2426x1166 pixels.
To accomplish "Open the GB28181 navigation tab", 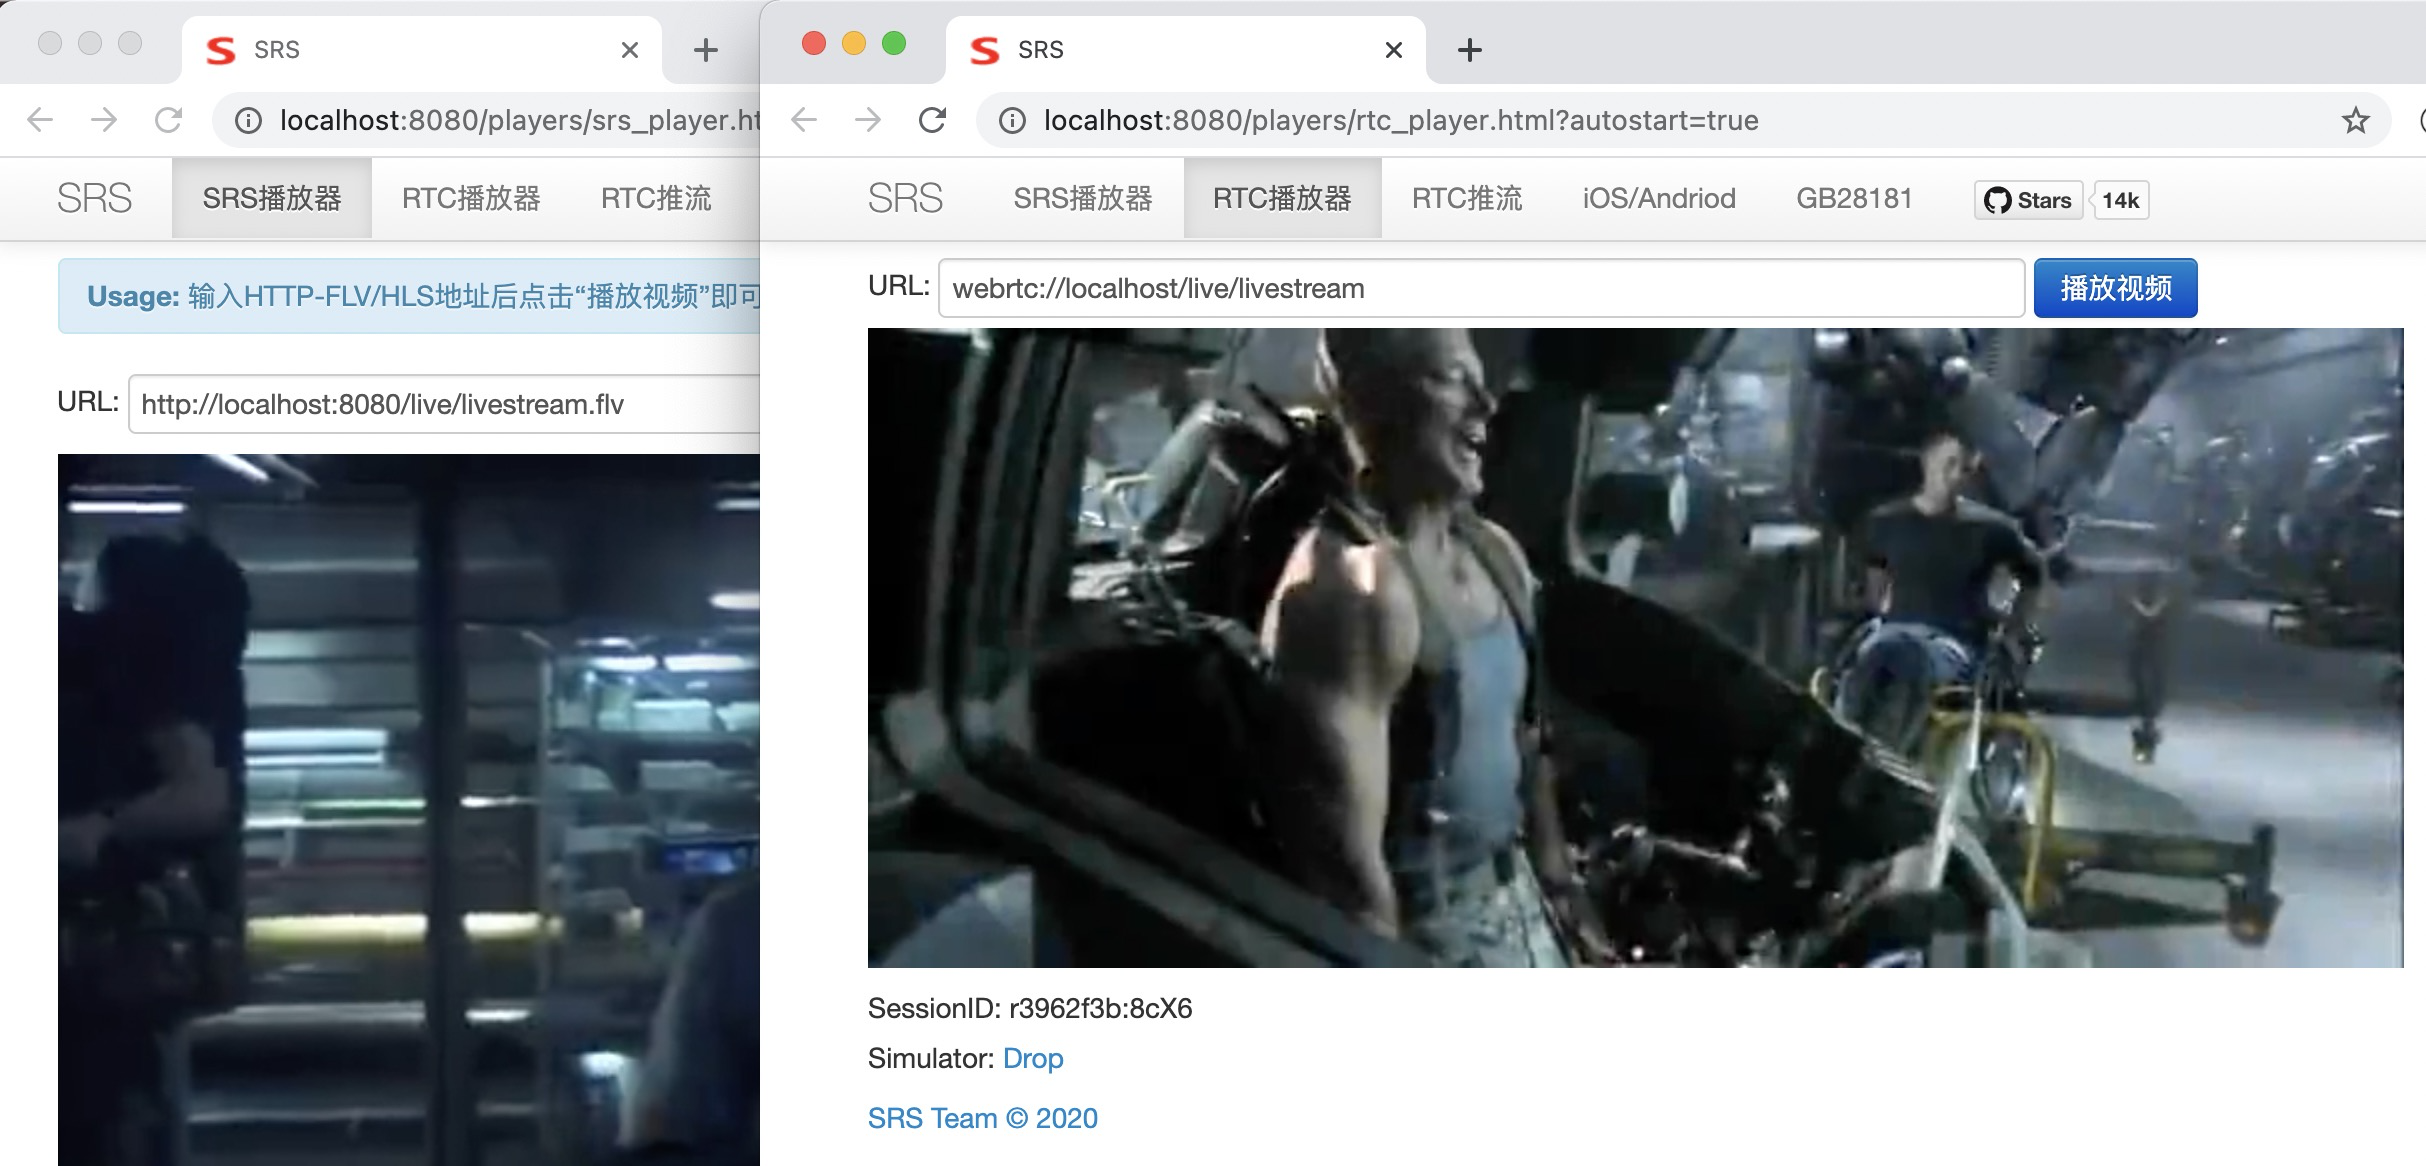I will (1853, 198).
